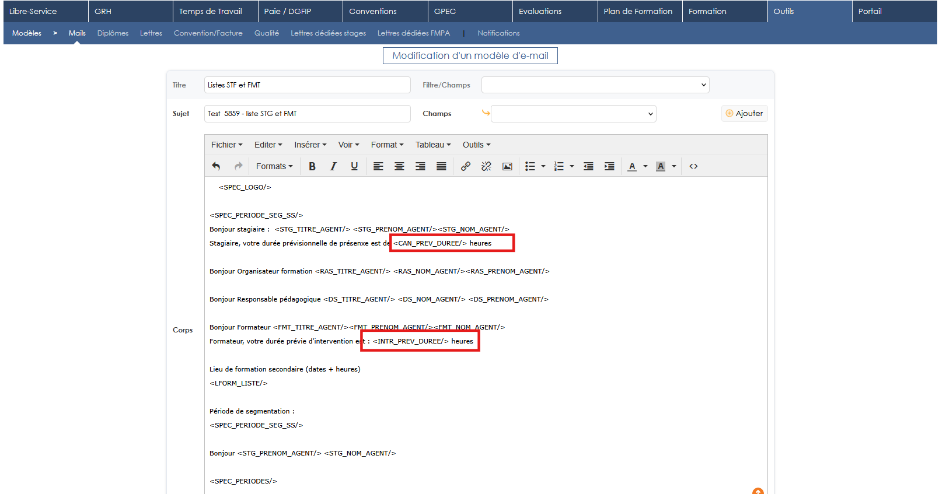
Task: Open Lettres dédiées FMPA submenu
Action: (414, 33)
